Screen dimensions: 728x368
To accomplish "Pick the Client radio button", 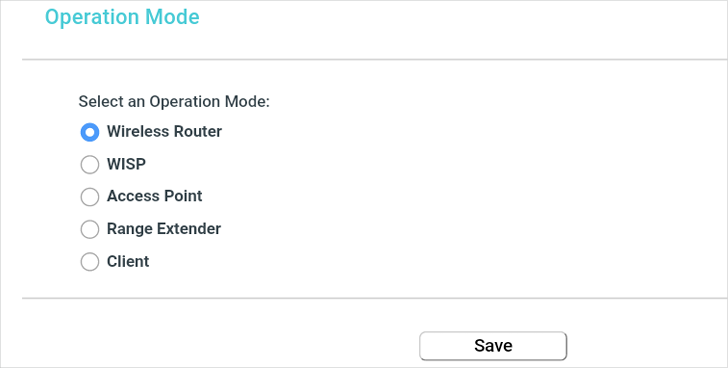I will coord(90,262).
